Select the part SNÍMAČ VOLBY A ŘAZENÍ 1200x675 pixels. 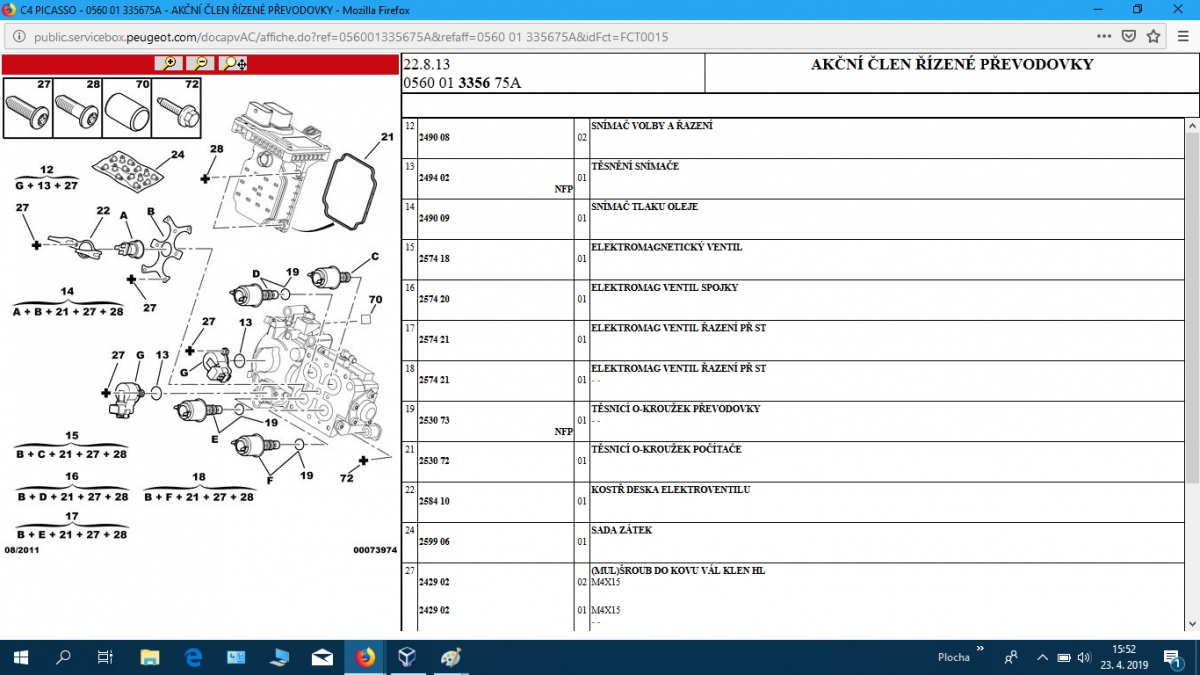[x=652, y=126]
